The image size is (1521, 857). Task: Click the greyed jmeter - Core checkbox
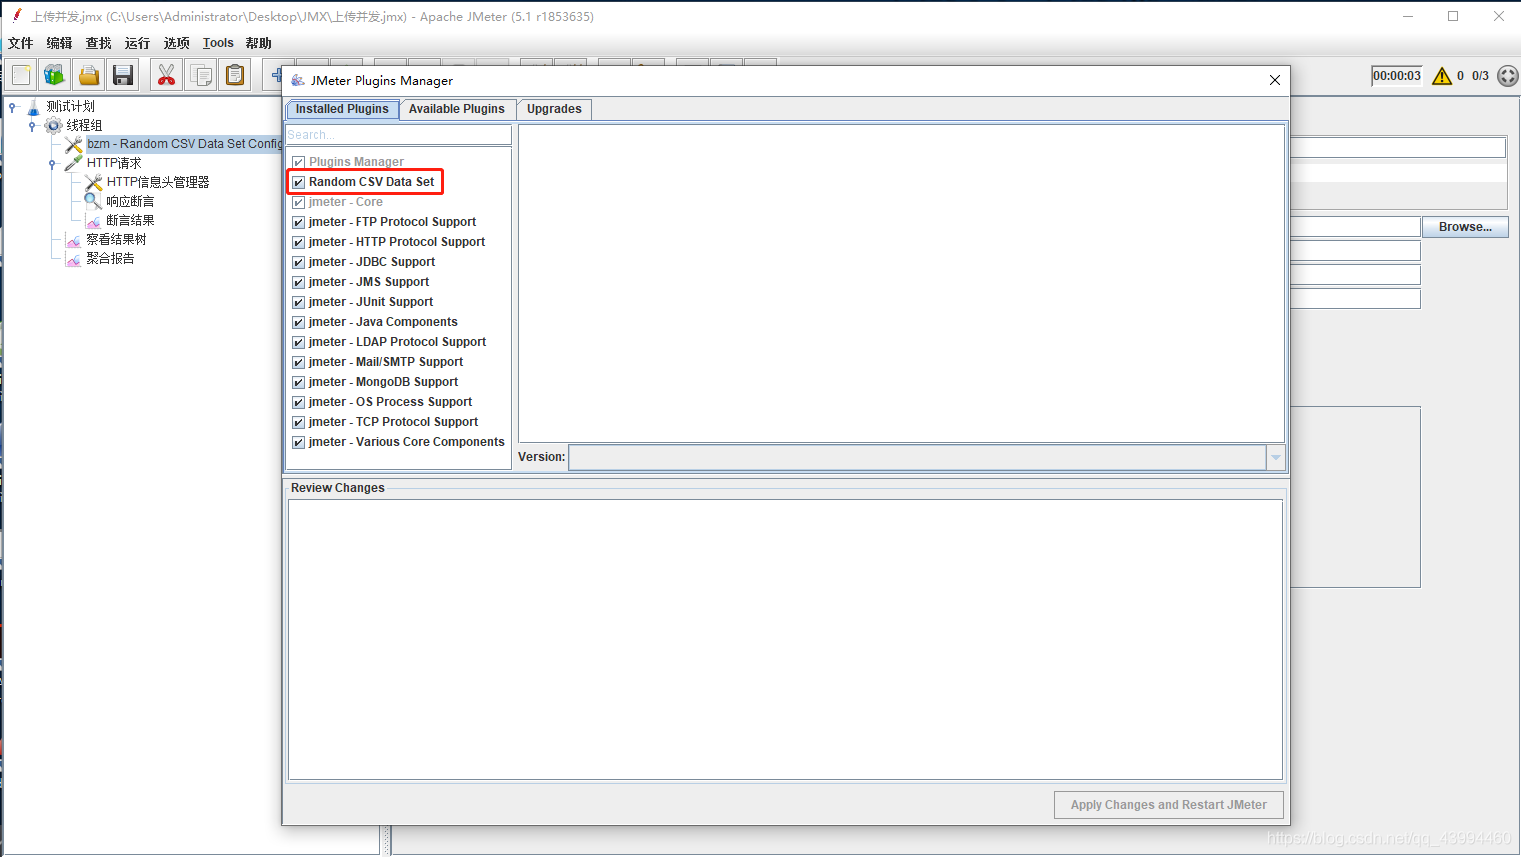point(299,202)
